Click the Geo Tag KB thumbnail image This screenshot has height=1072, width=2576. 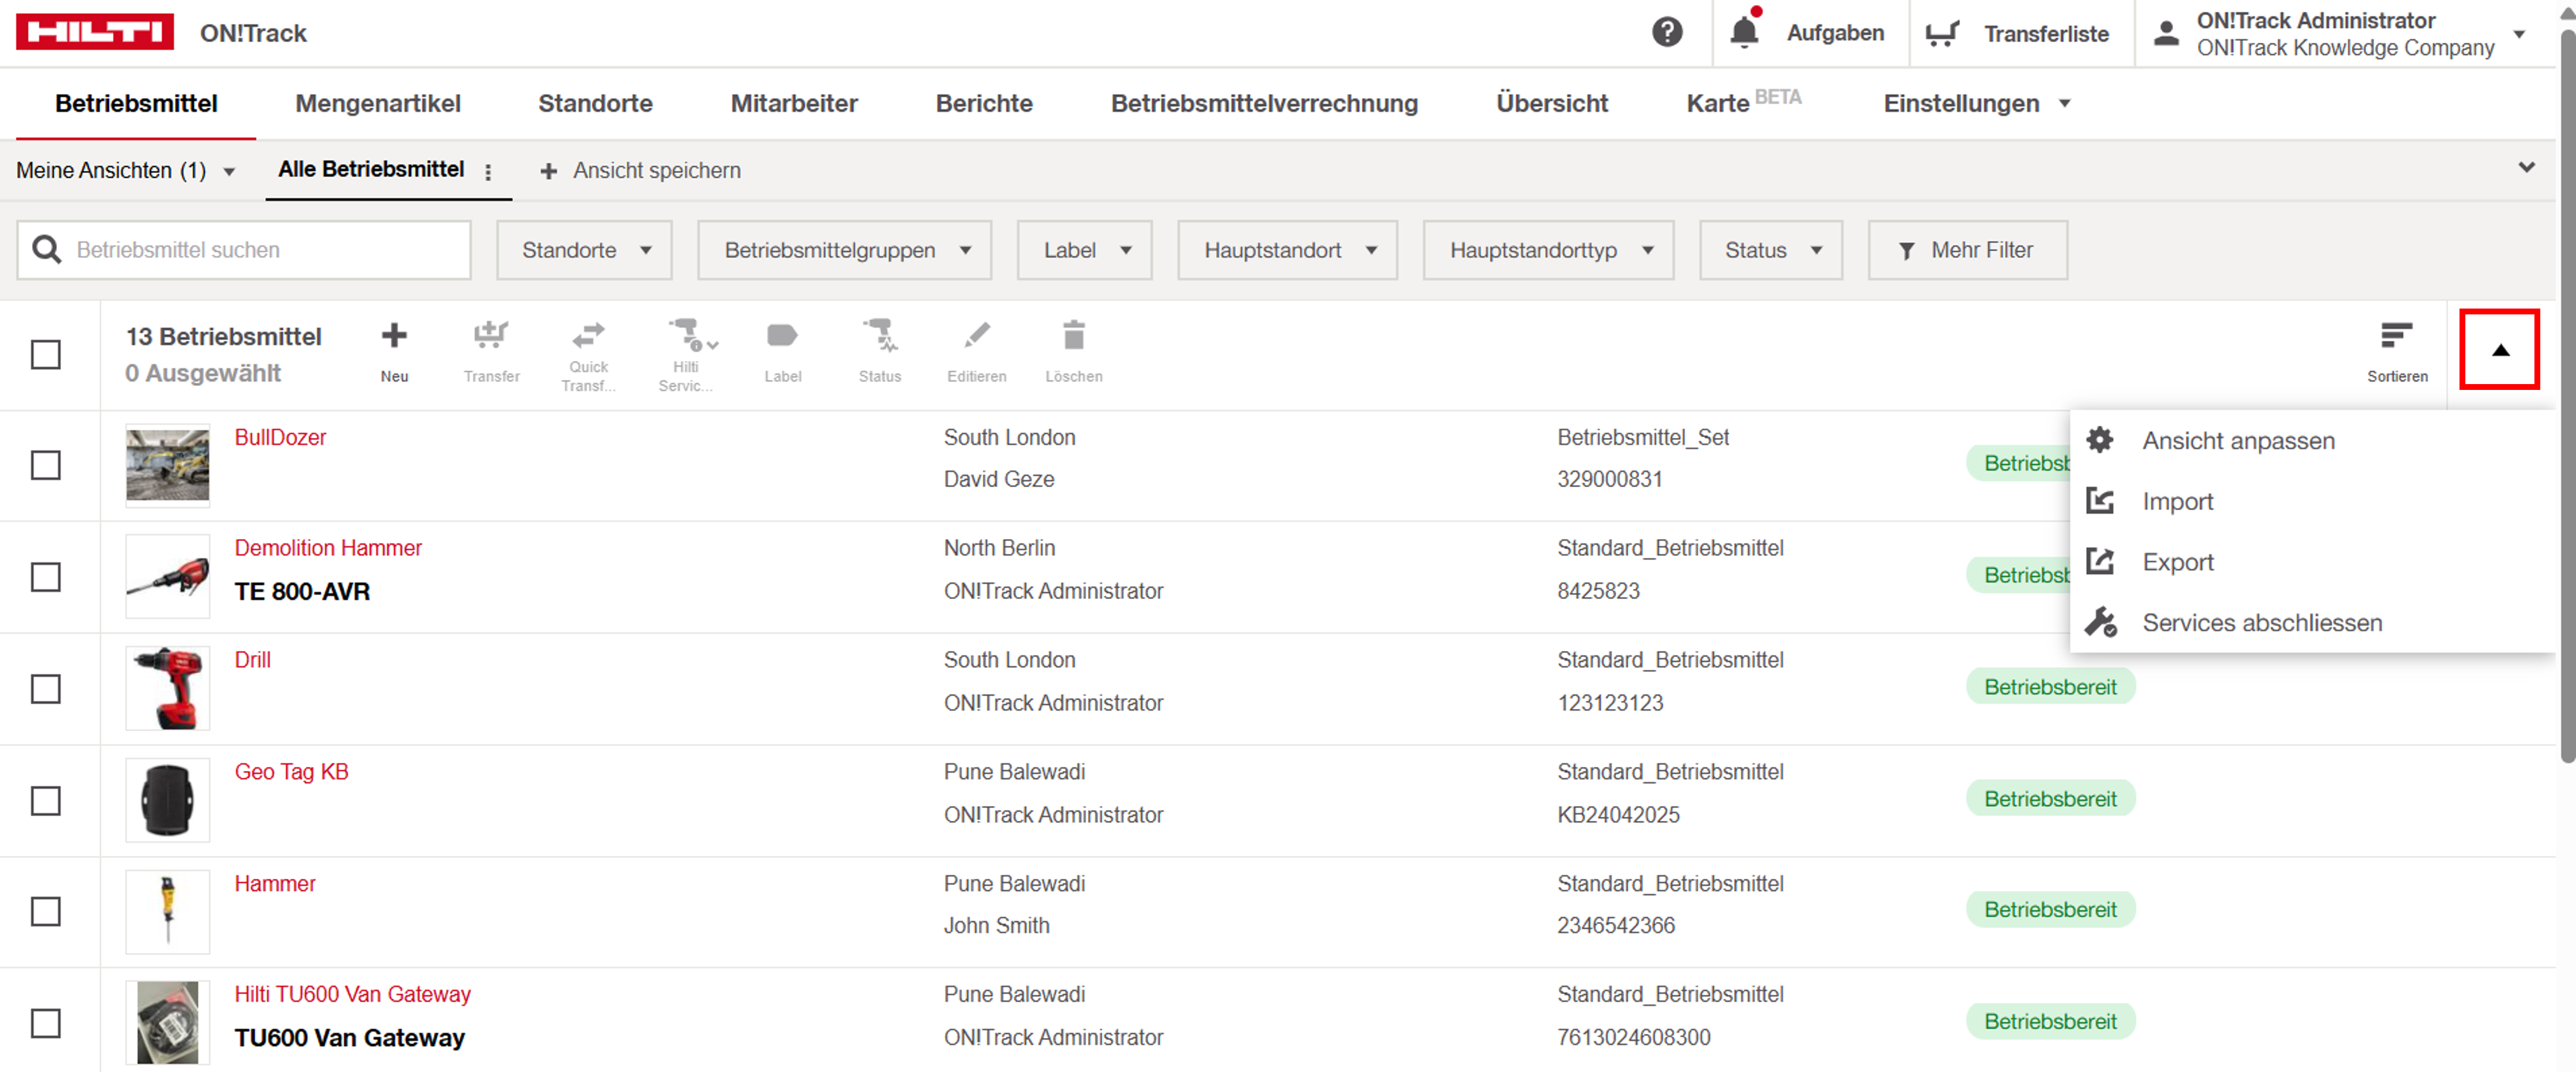point(168,800)
